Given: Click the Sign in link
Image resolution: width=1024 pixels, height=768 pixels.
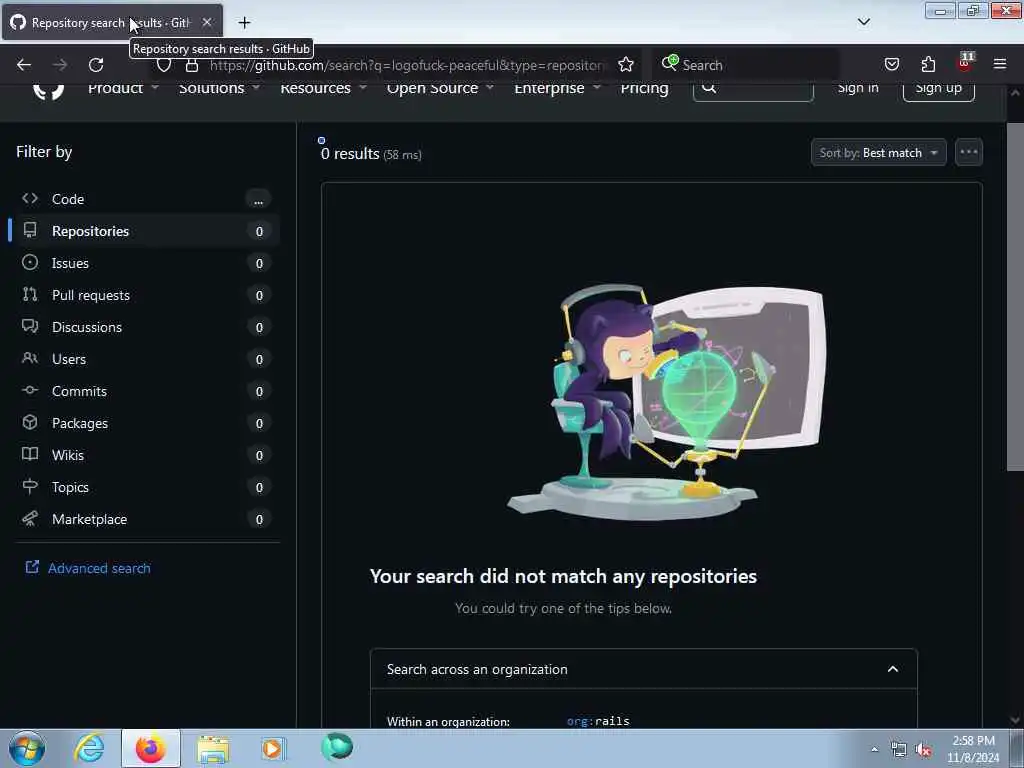Looking at the screenshot, I should click(858, 89).
